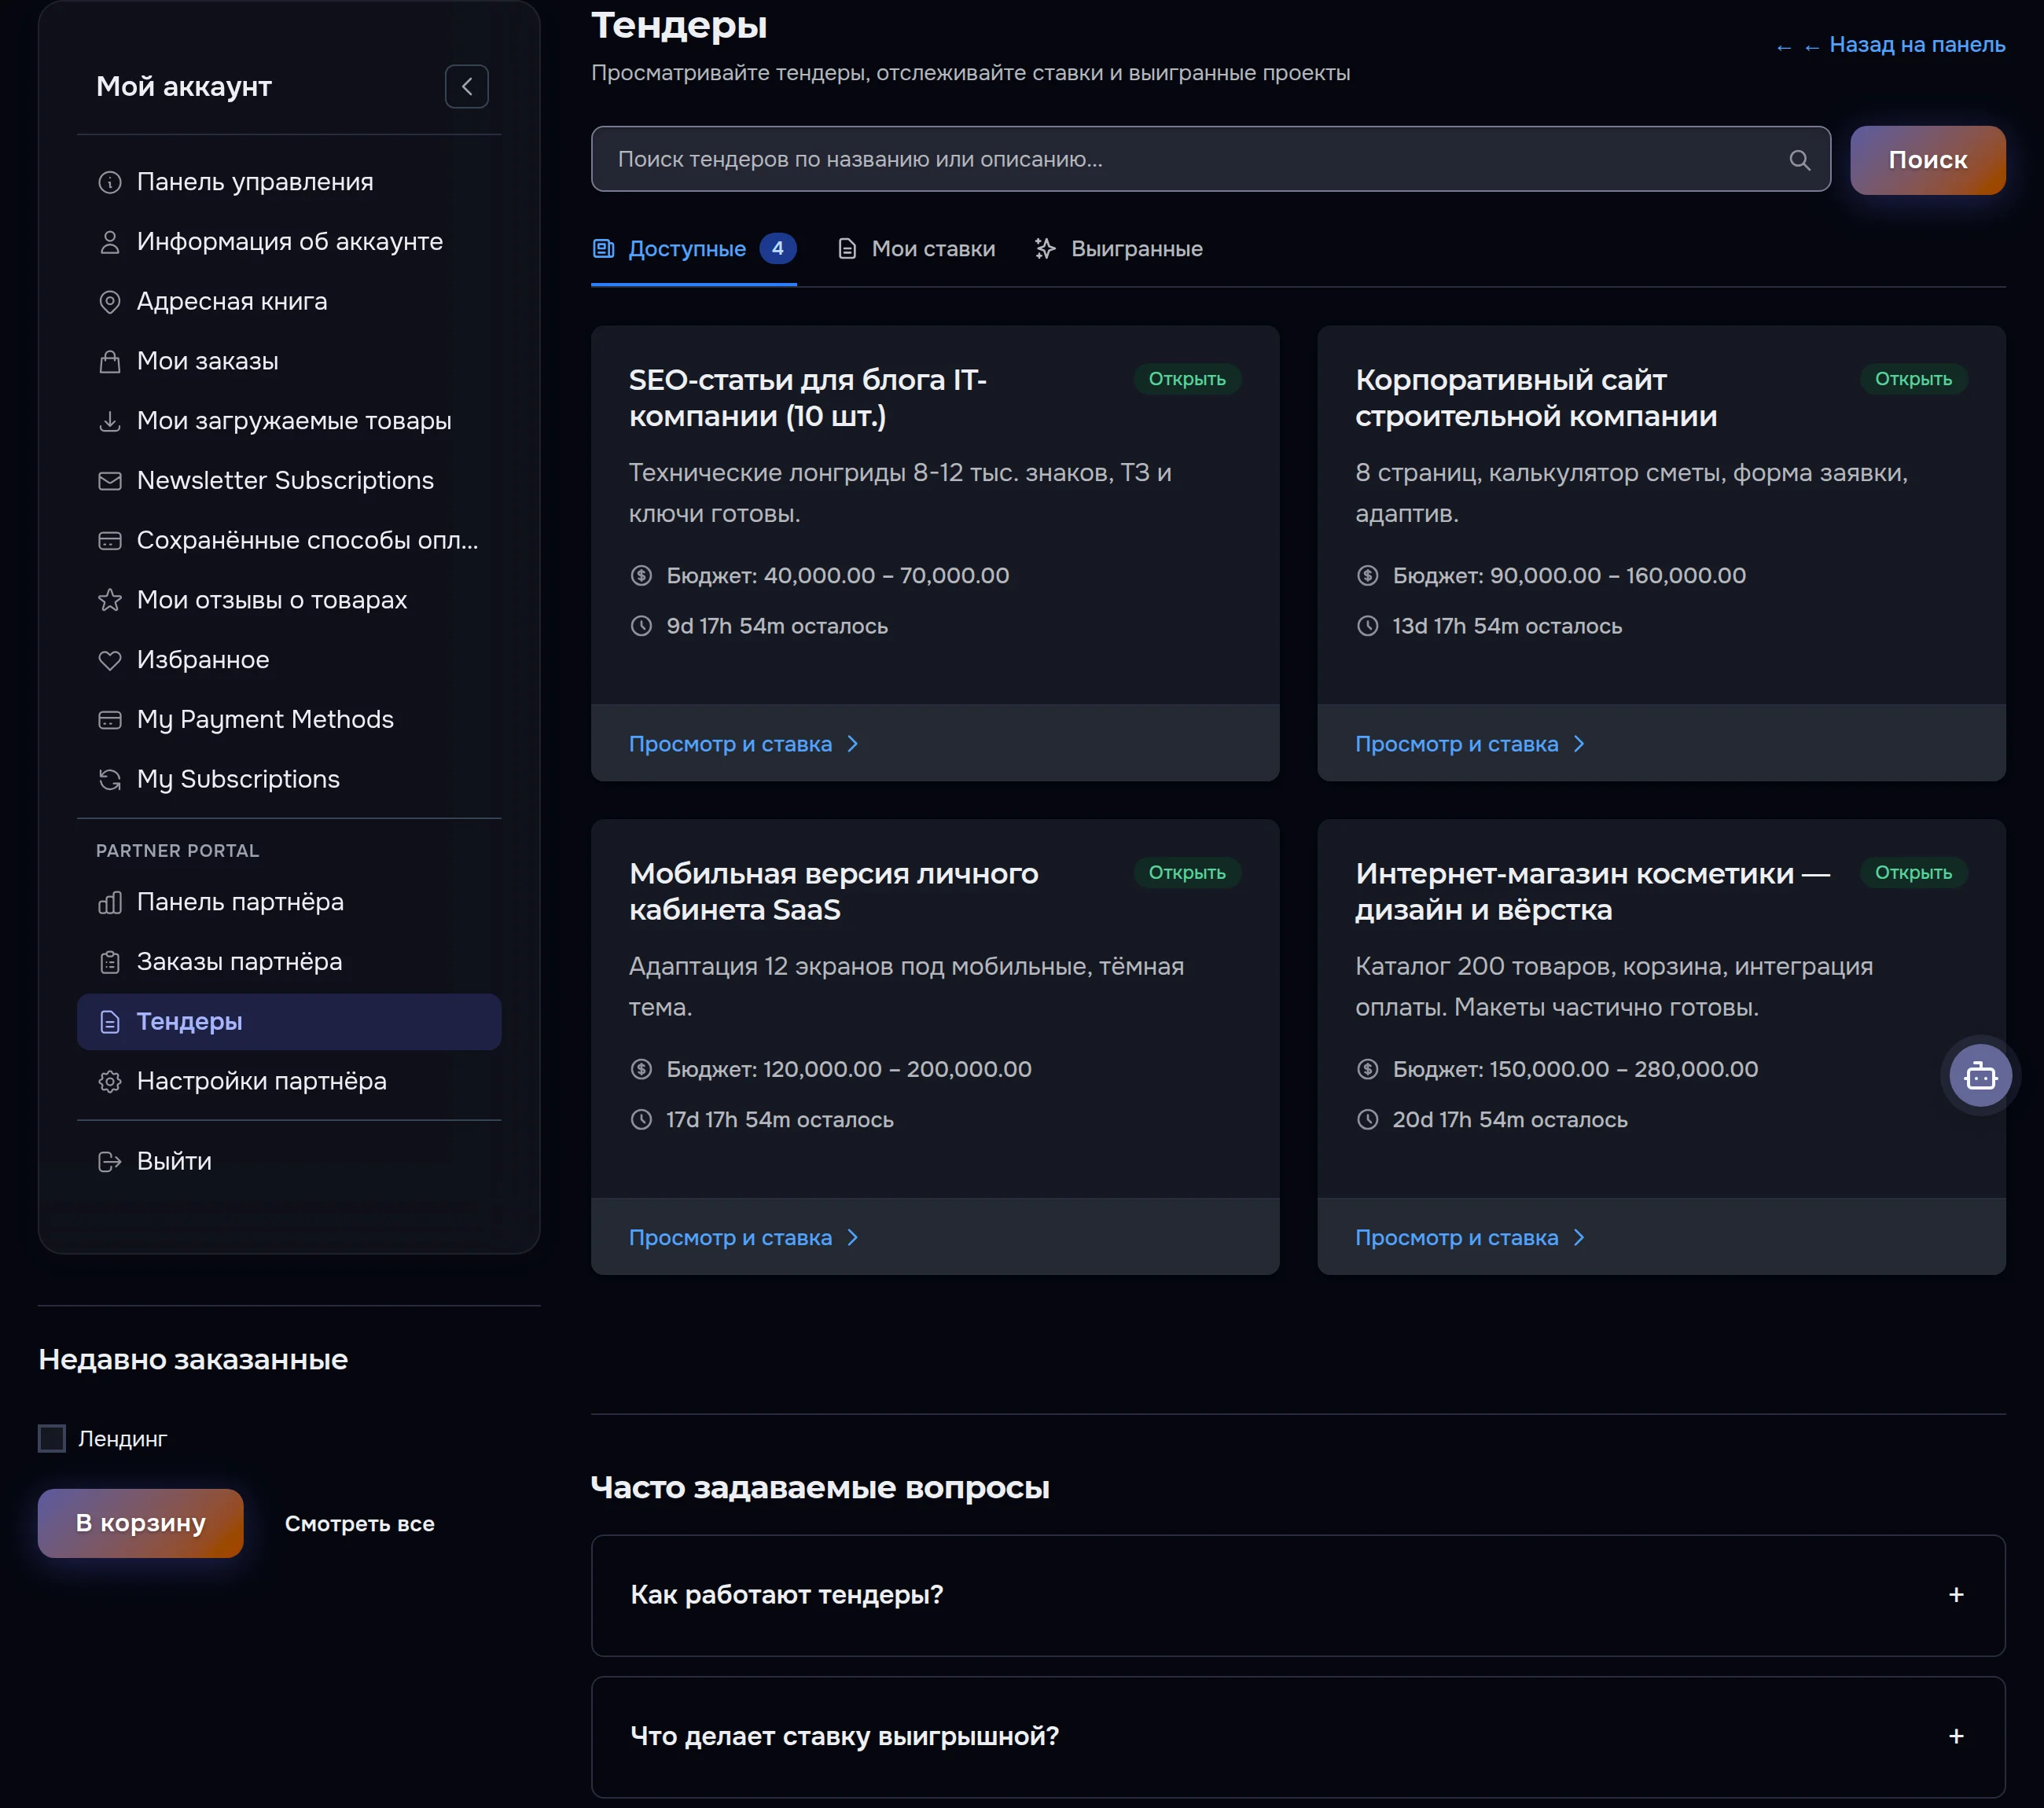
Task: Expand the Как работают тендеры? question
Action: [x=1298, y=1595]
